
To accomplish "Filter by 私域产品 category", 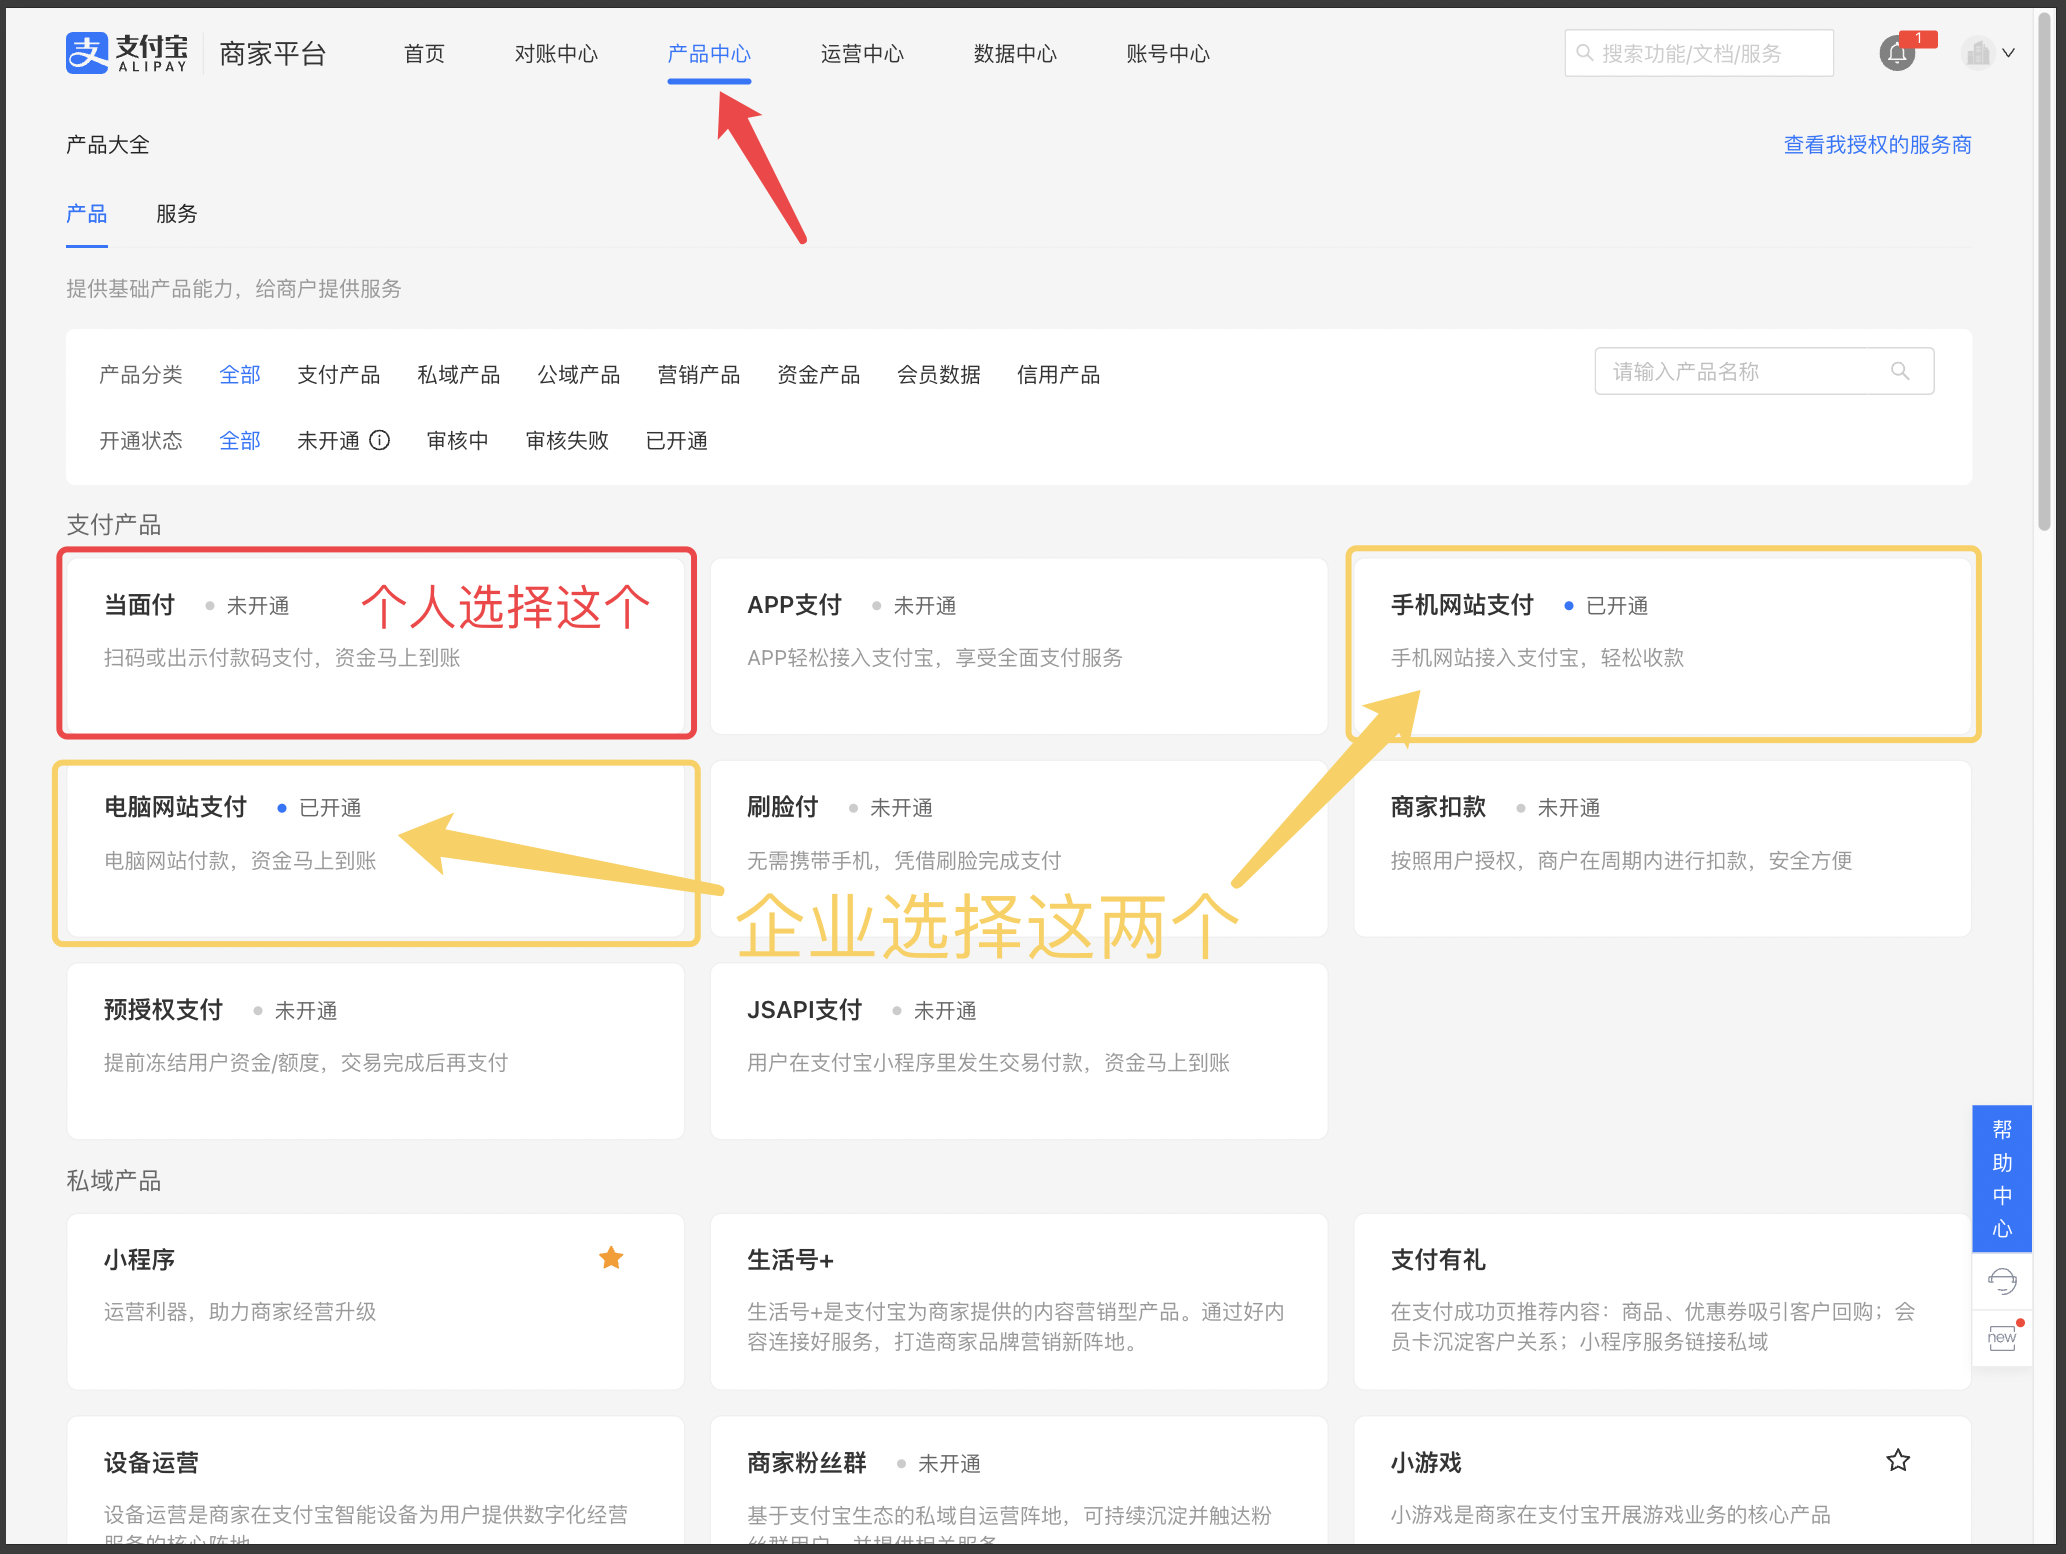I will click(x=459, y=375).
